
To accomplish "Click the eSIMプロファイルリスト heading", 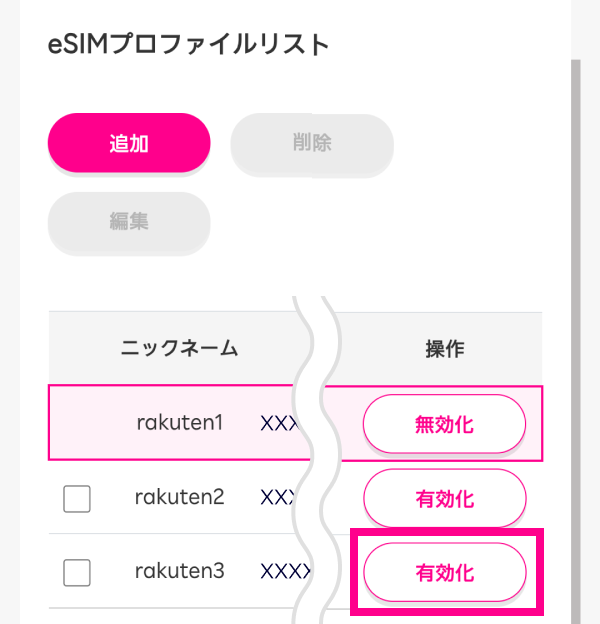I will point(188,45).
